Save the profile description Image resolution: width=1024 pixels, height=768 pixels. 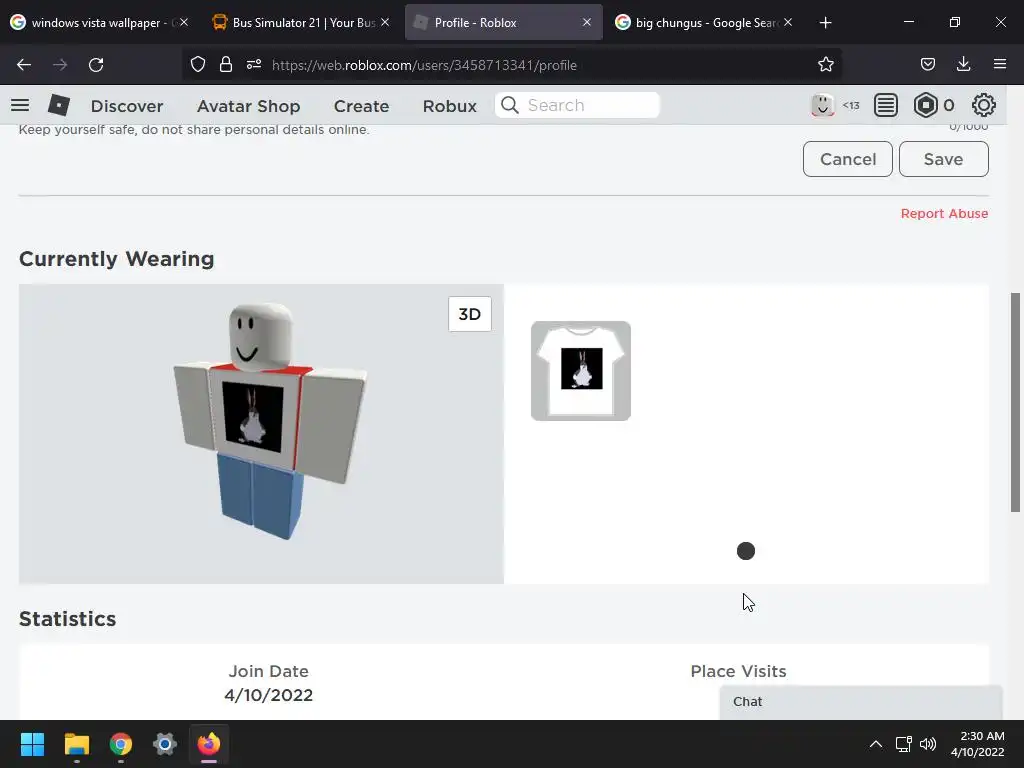944,159
